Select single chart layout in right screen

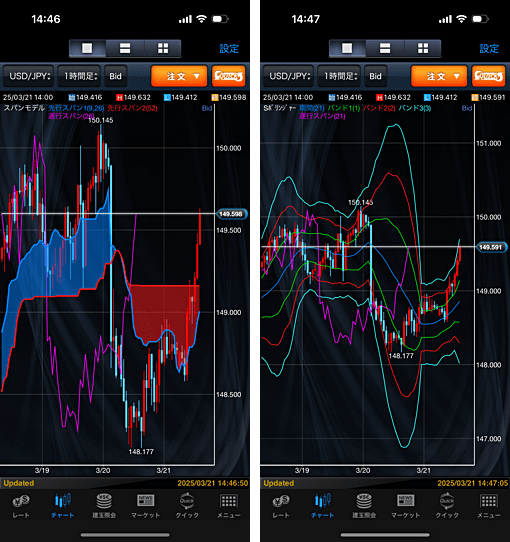[347, 48]
